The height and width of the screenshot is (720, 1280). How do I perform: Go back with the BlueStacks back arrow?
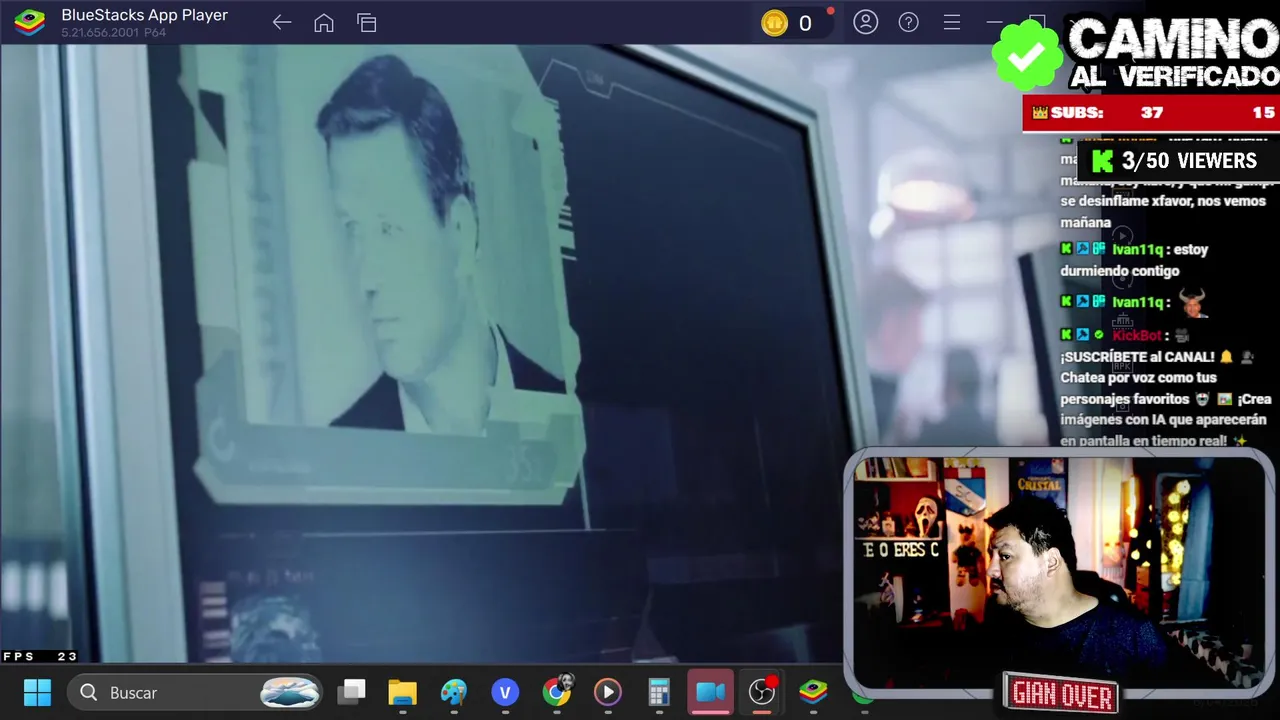(x=282, y=22)
